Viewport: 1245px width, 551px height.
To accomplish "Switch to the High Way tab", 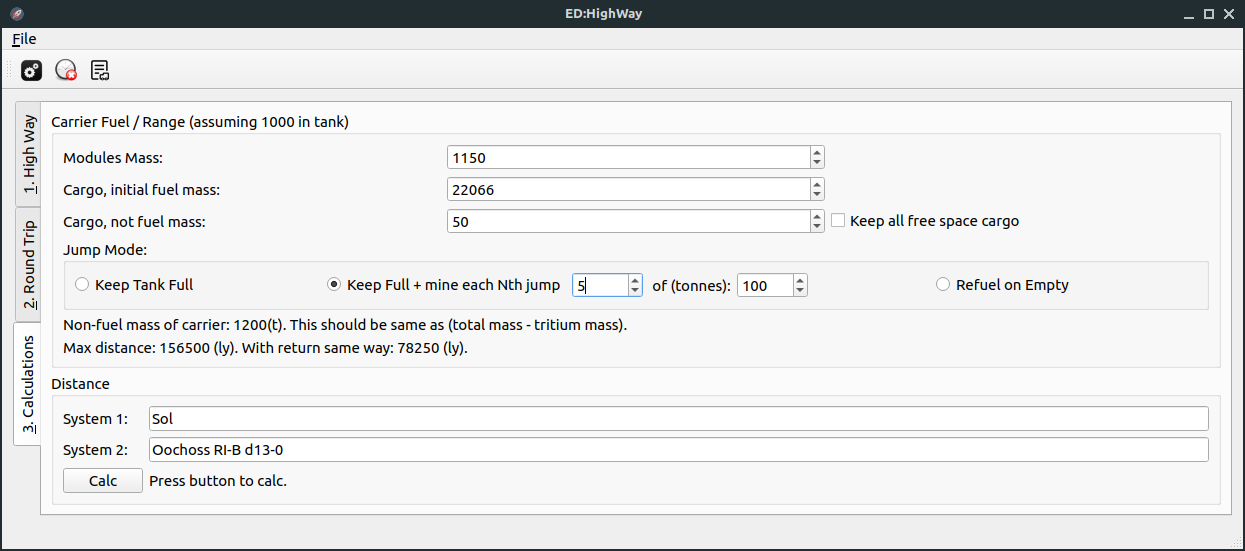I will pyautogui.click(x=28, y=154).
